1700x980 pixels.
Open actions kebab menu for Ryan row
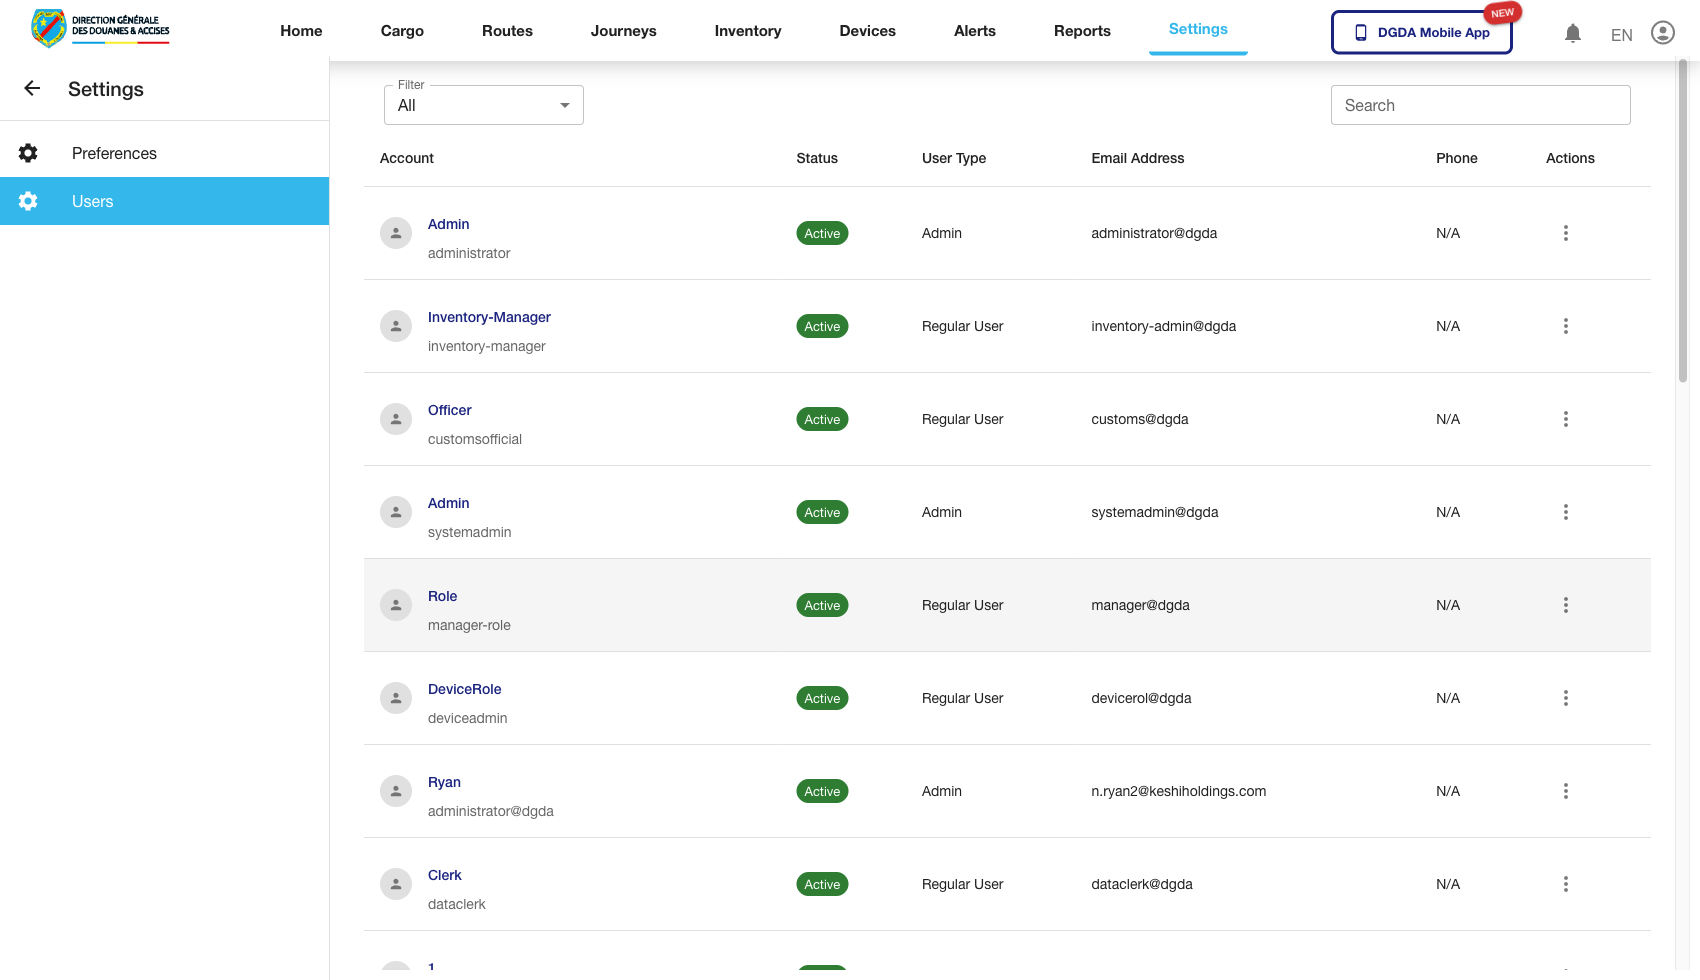point(1566,791)
